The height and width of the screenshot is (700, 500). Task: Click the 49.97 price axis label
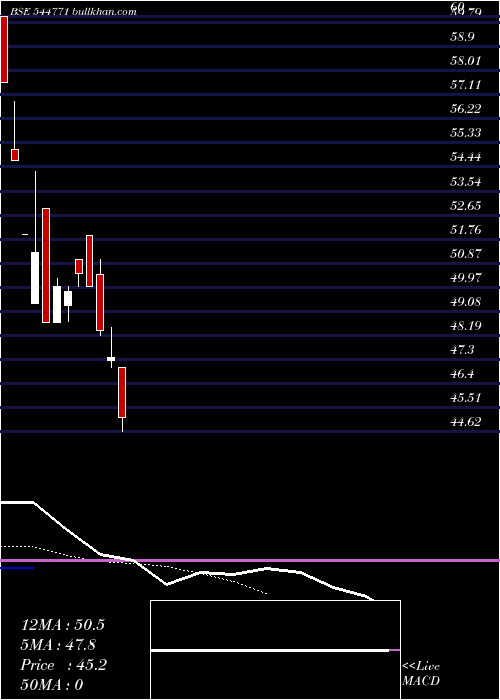(465, 278)
